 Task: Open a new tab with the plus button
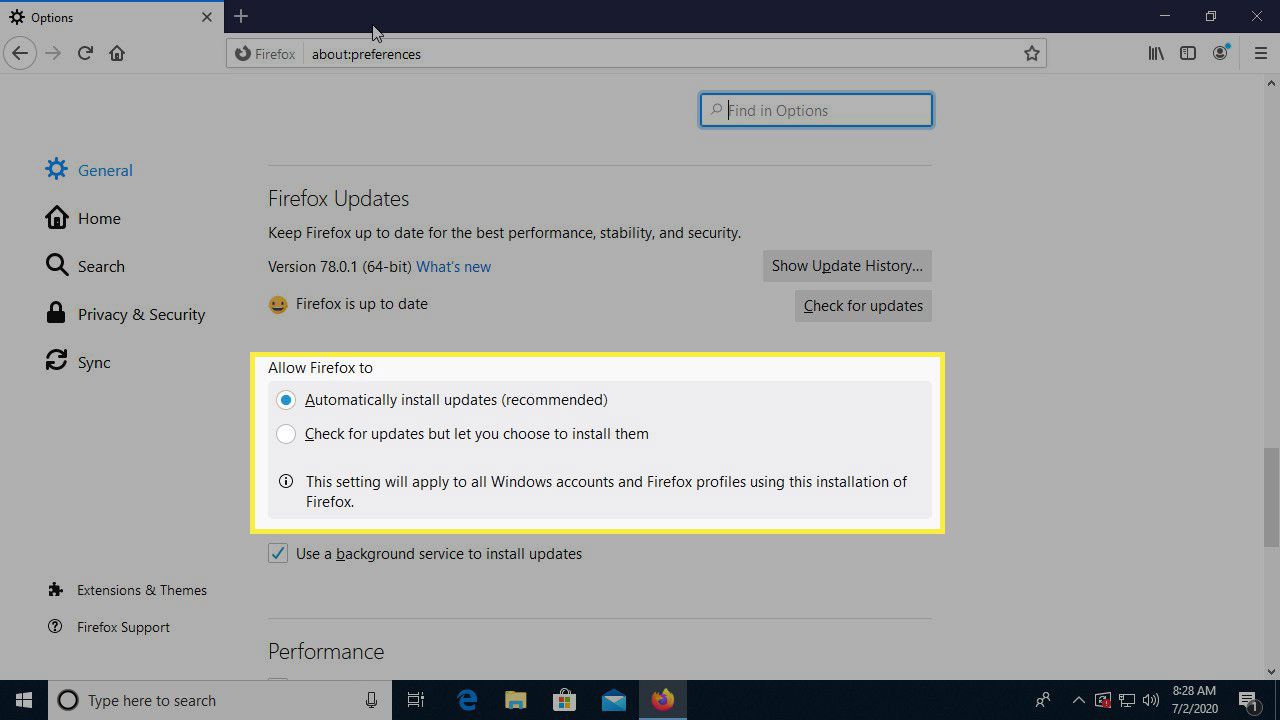pos(241,16)
